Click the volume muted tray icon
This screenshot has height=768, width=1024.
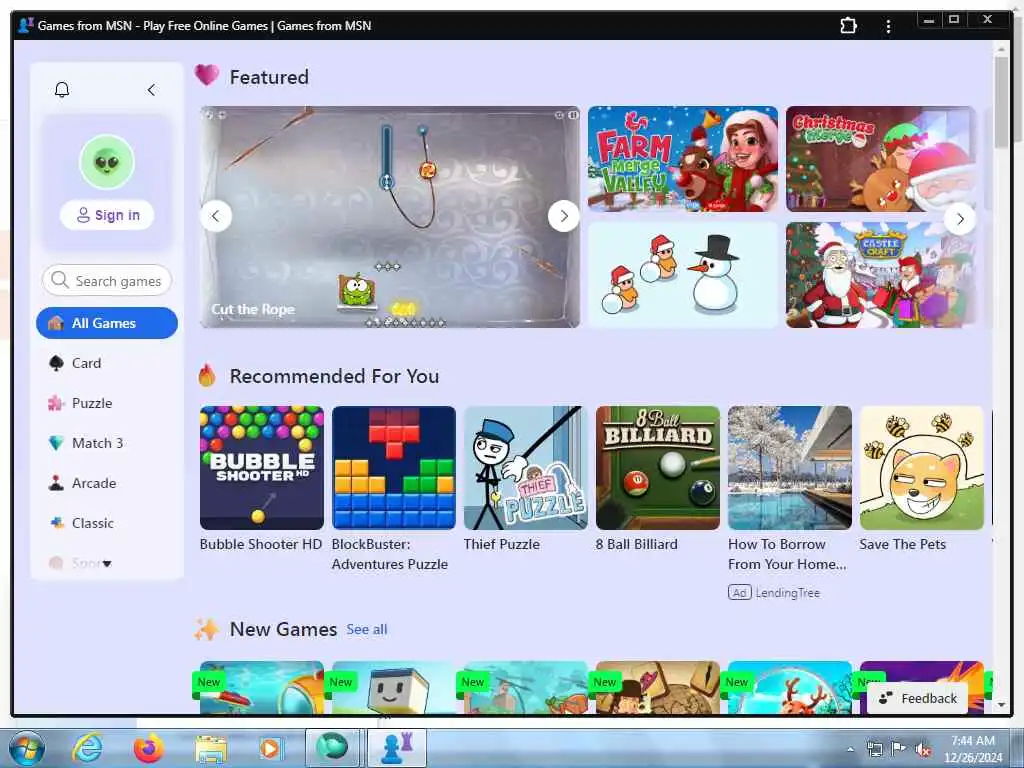coord(923,750)
